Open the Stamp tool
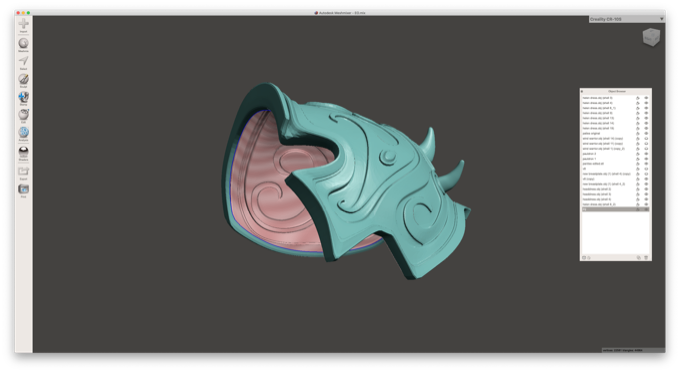 23,98
